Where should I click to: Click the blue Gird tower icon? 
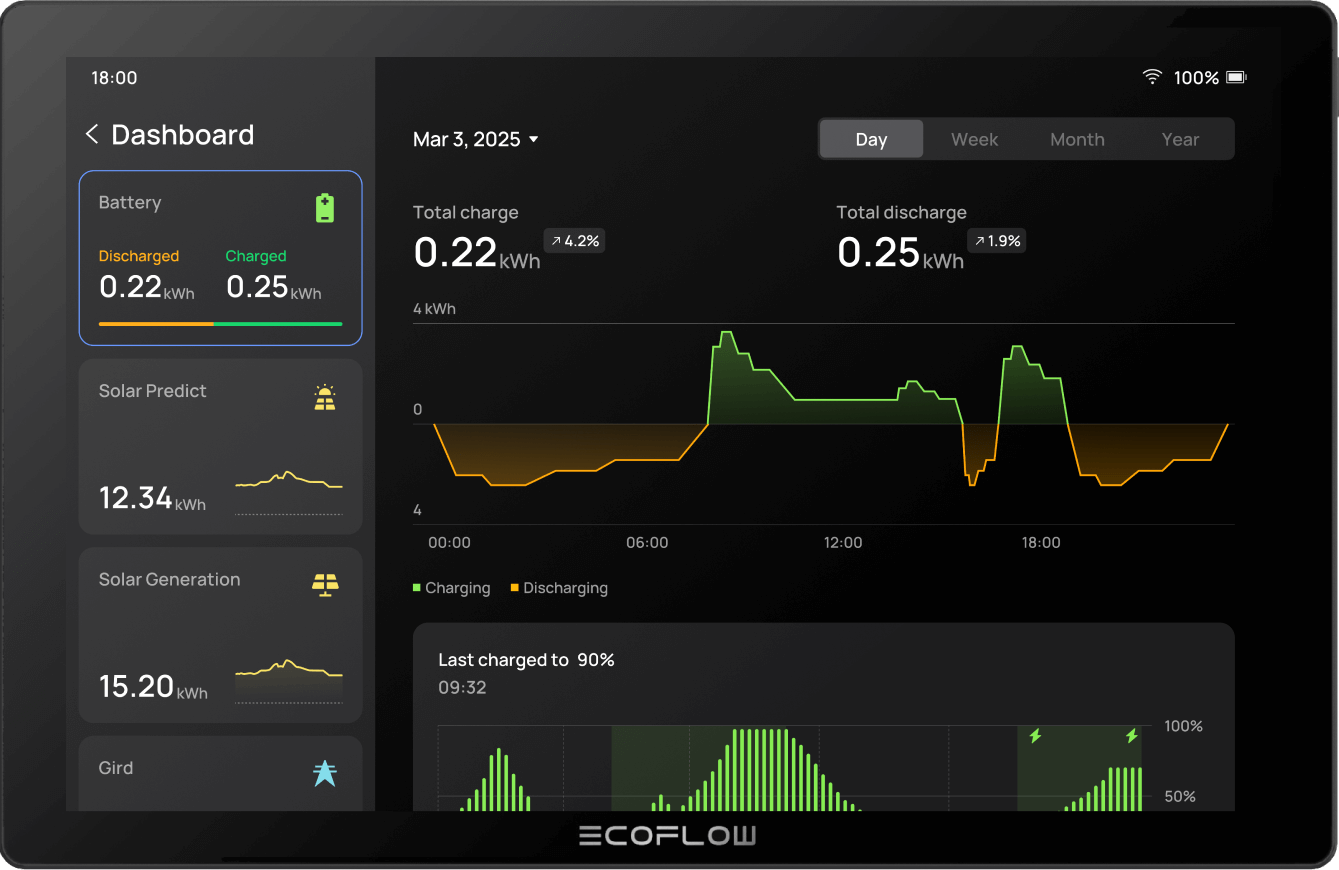[x=325, y=773]
